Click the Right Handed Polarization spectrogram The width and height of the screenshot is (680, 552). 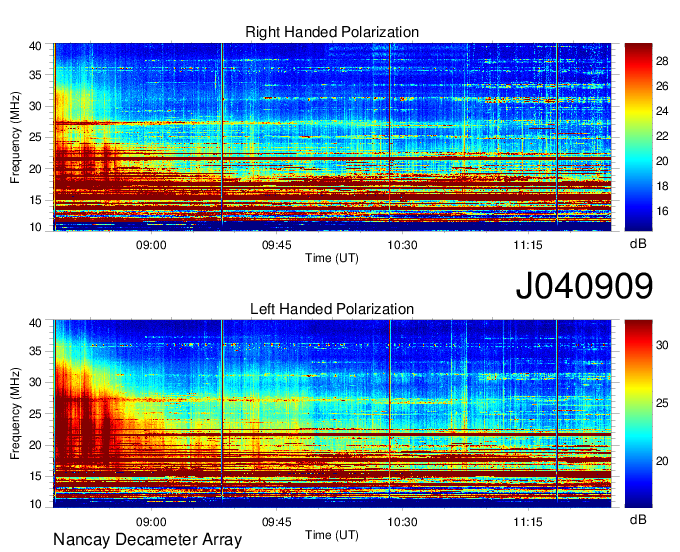pyautogui.click(x=332, y=137)
